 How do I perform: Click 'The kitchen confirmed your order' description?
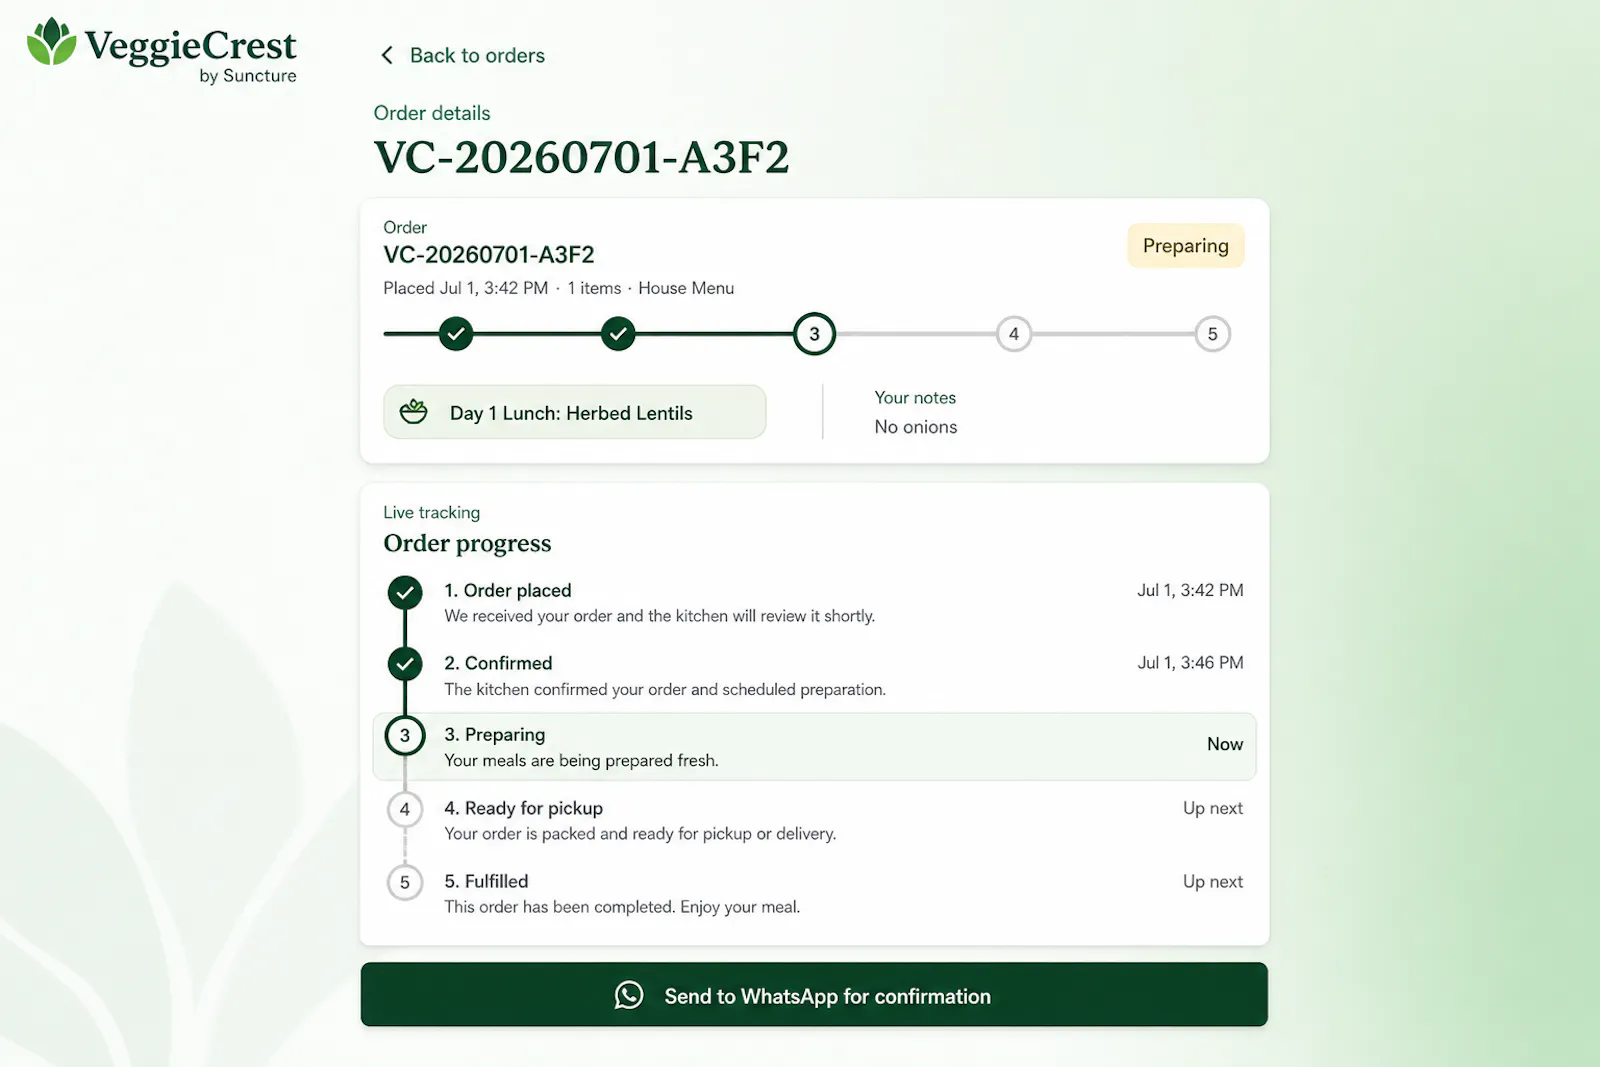coord(665,689)
